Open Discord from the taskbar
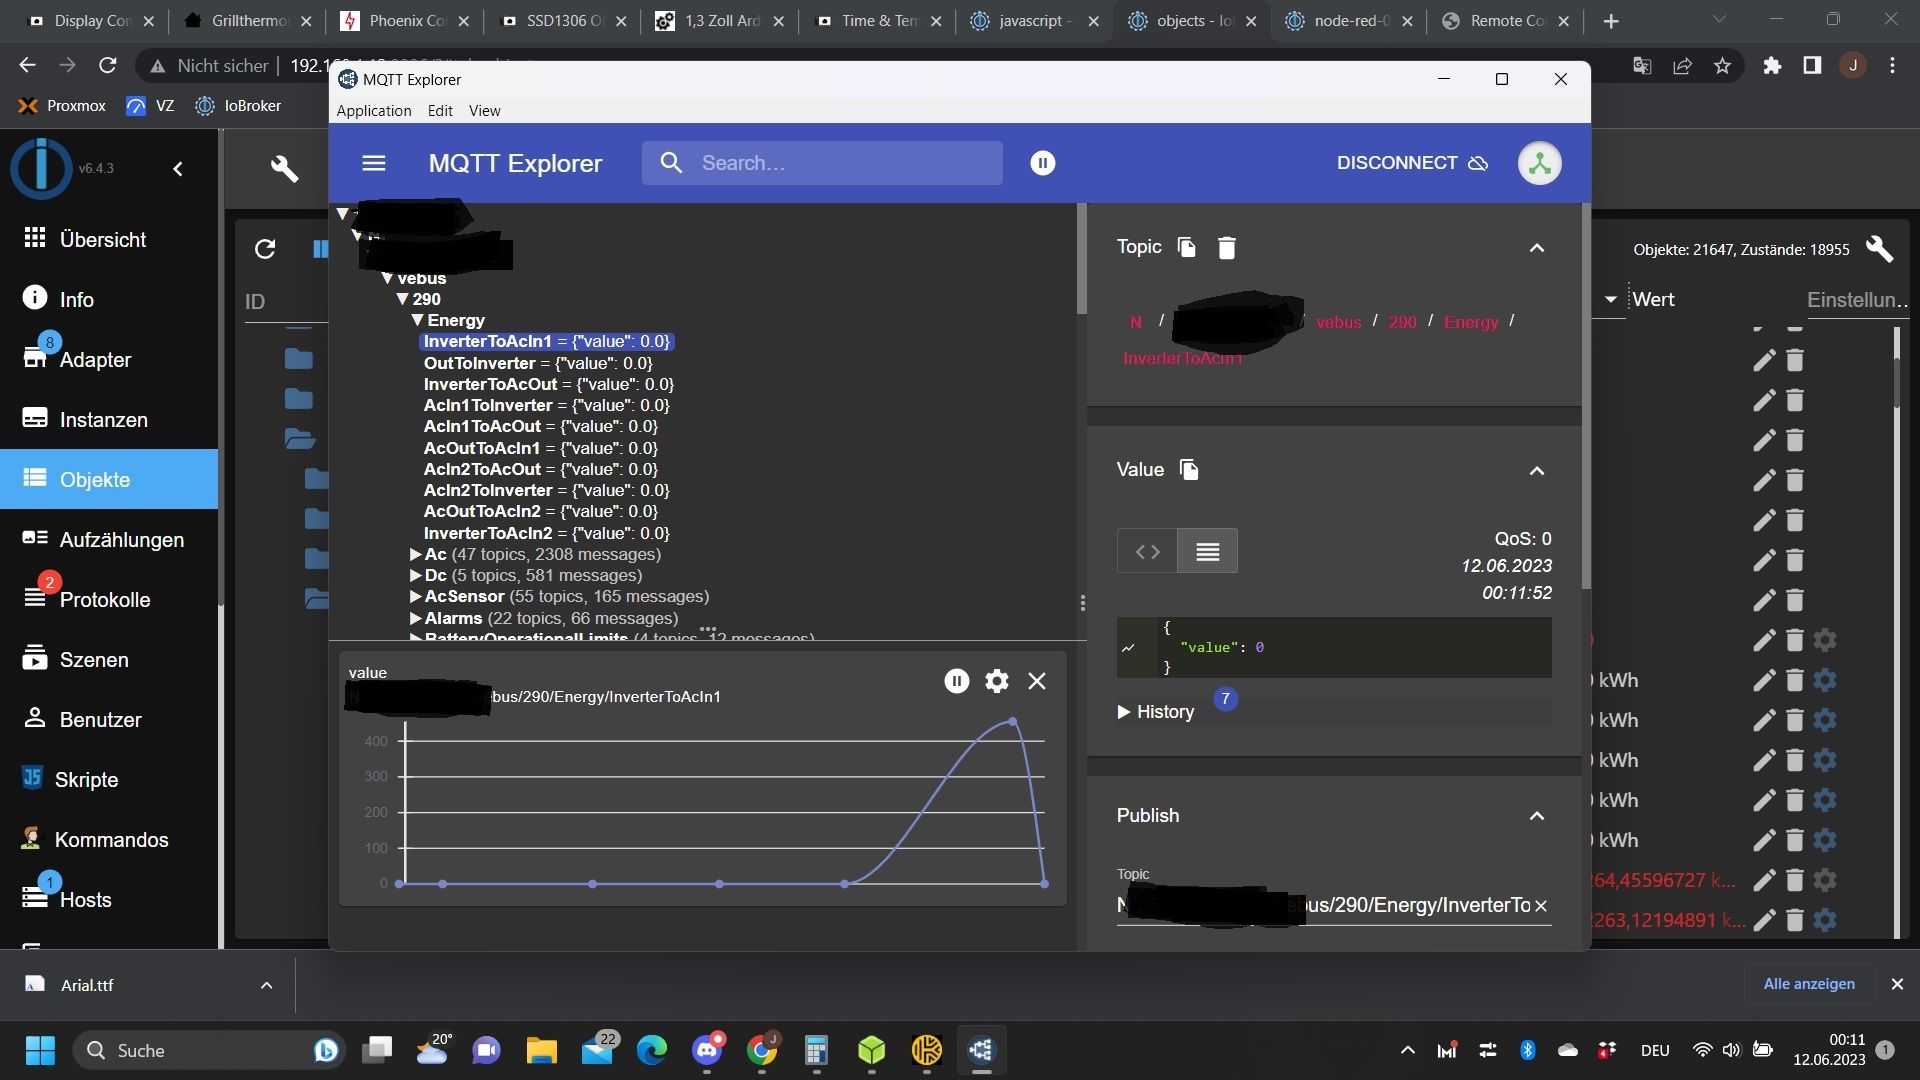The height and width of the screenshot is (1080, 1920). pos(707,1050)
